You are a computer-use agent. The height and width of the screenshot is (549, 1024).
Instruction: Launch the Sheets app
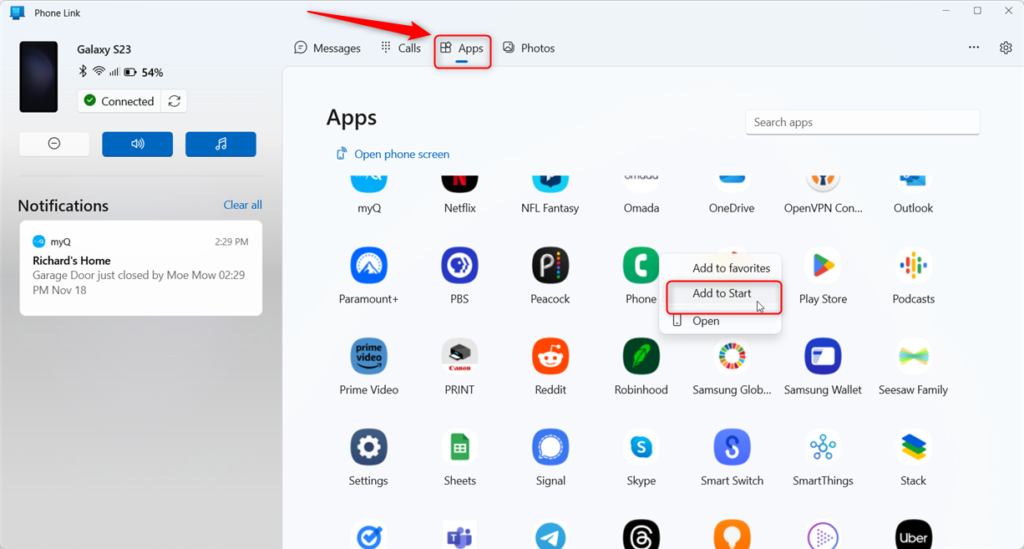[459, 447]
